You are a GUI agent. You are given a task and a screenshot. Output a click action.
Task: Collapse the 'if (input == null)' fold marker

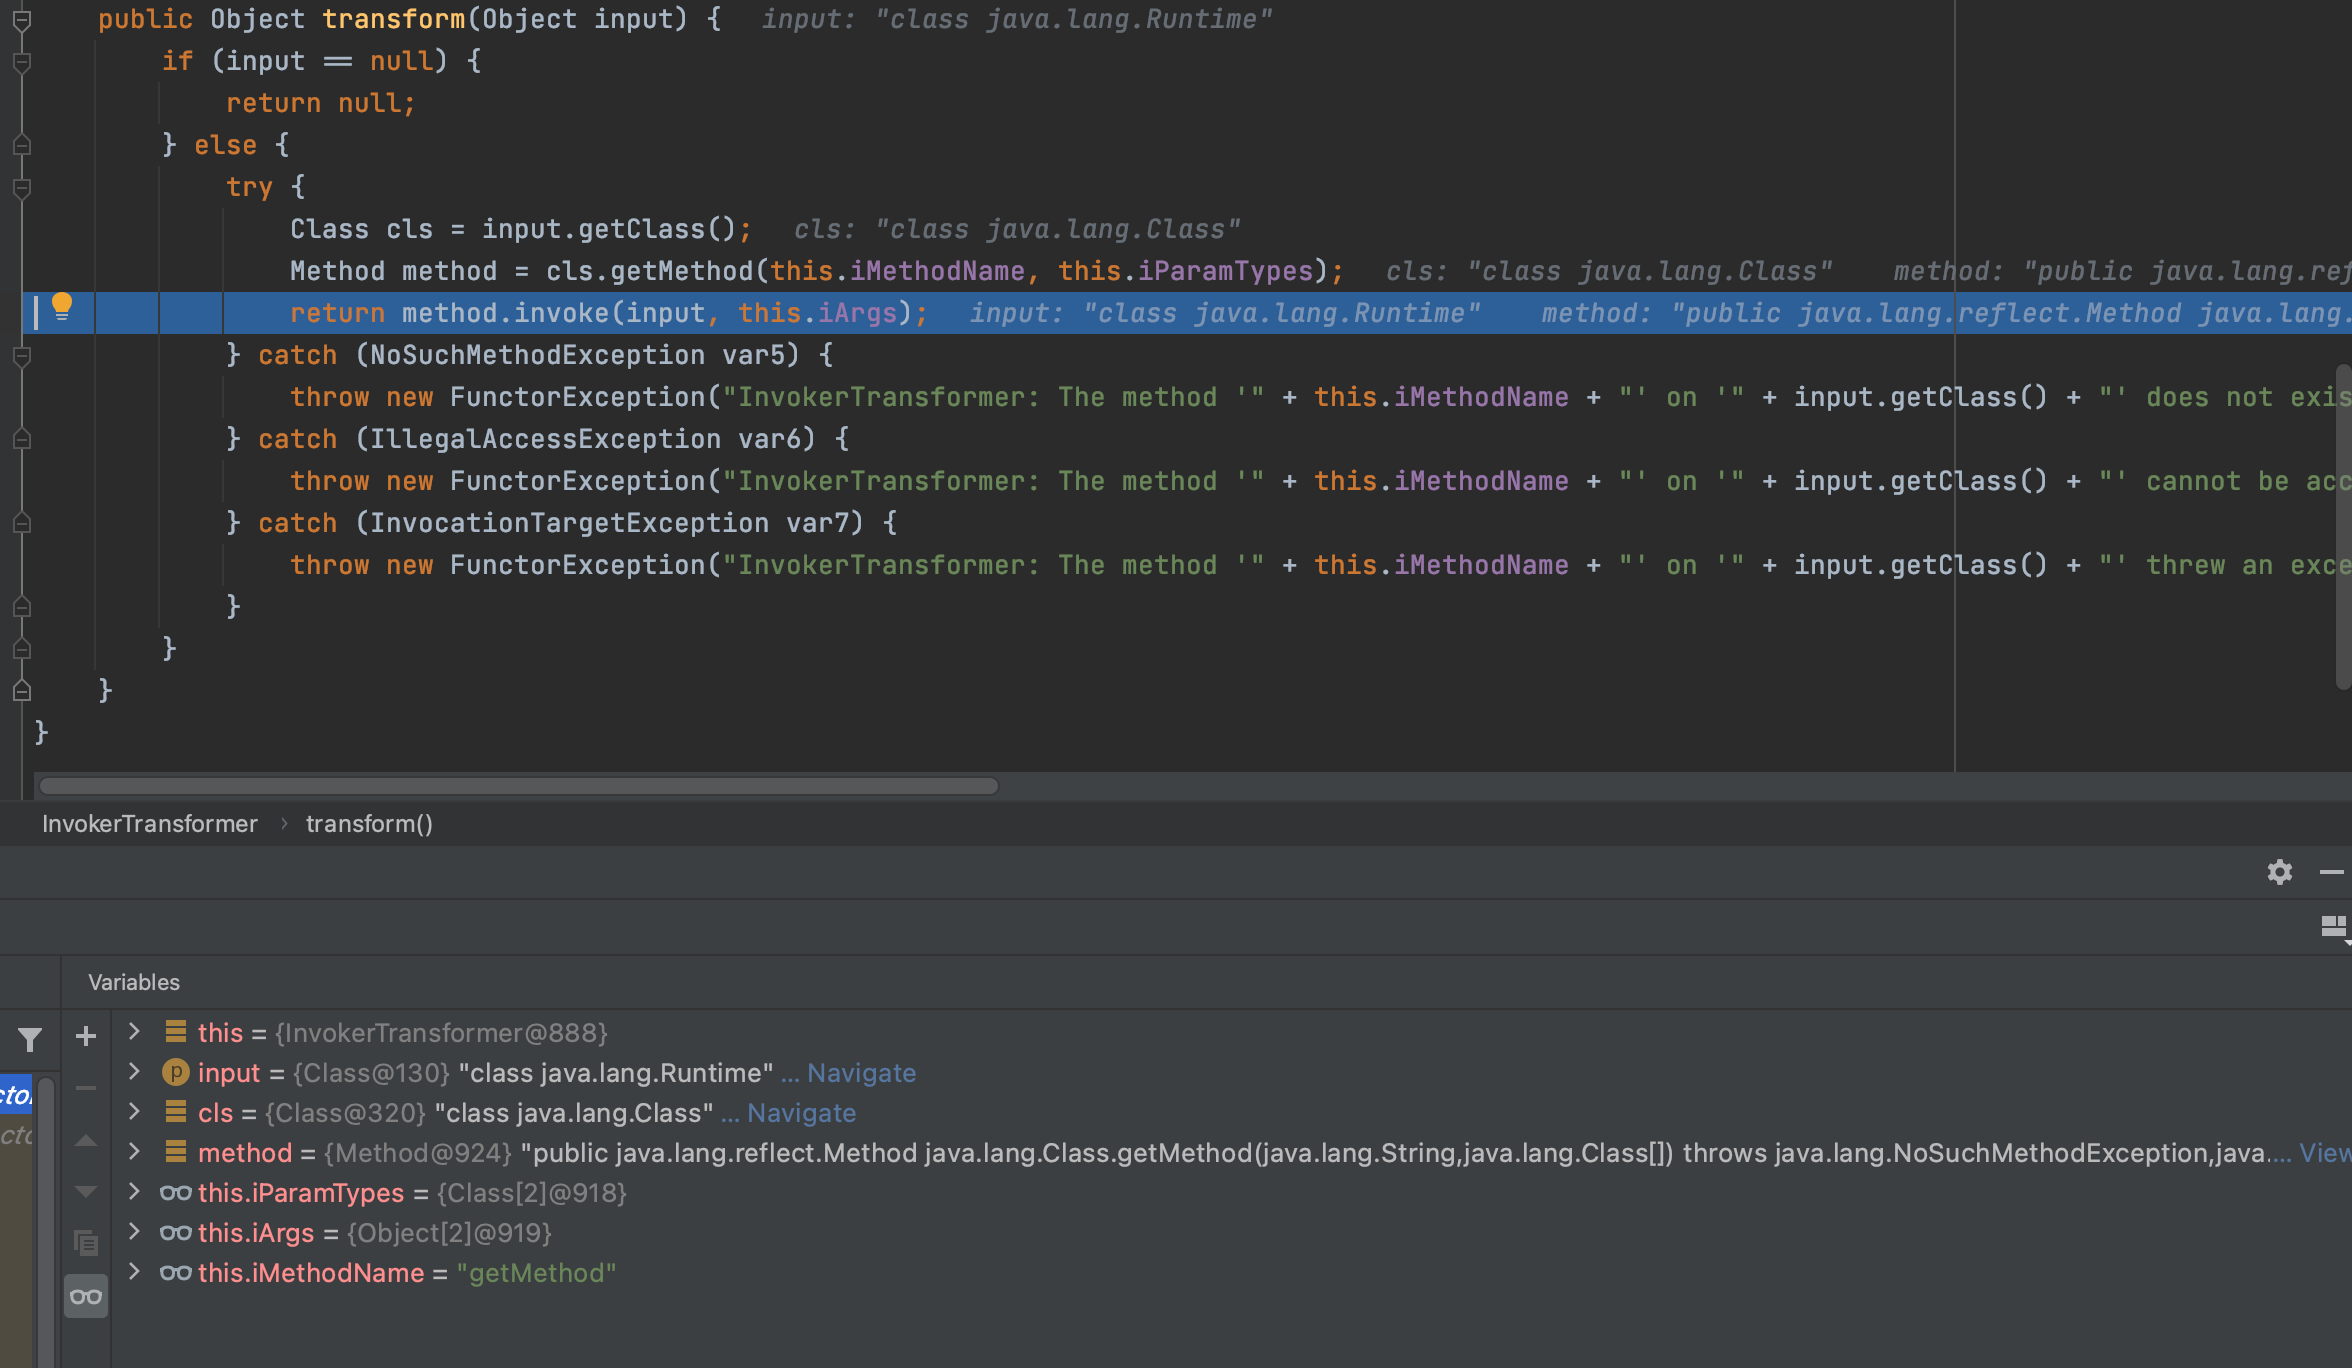(21, 61)
